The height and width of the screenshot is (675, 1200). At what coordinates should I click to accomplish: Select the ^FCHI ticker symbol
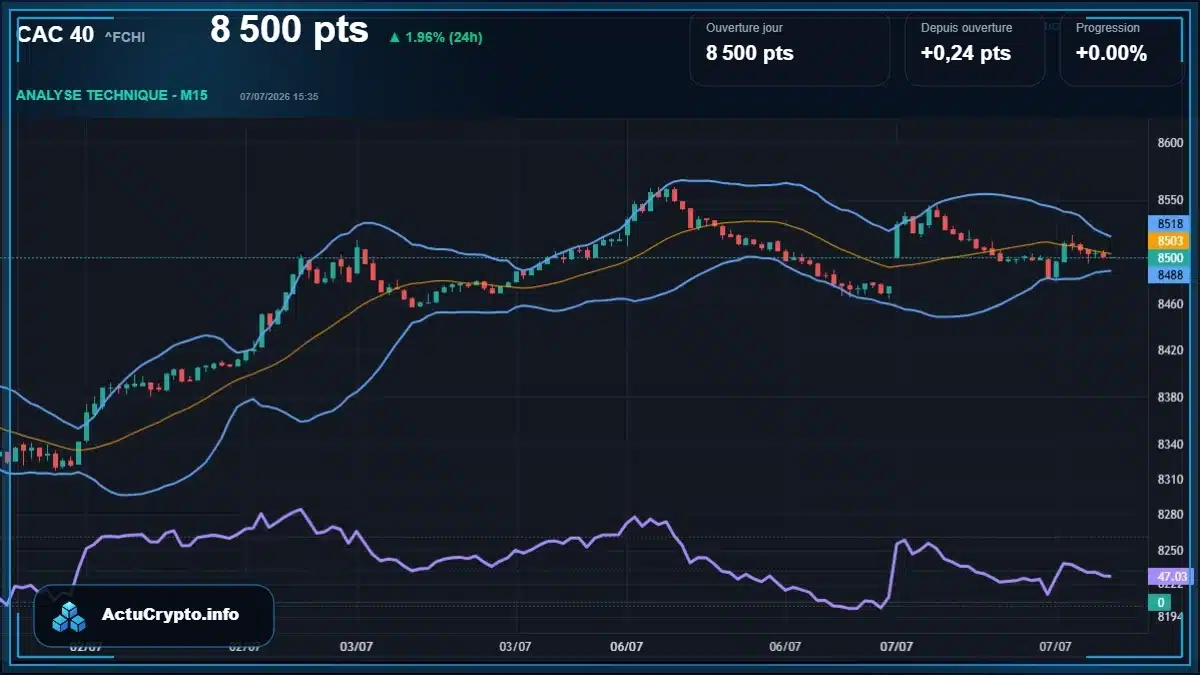pyautogui.click(x=125, y=37)
